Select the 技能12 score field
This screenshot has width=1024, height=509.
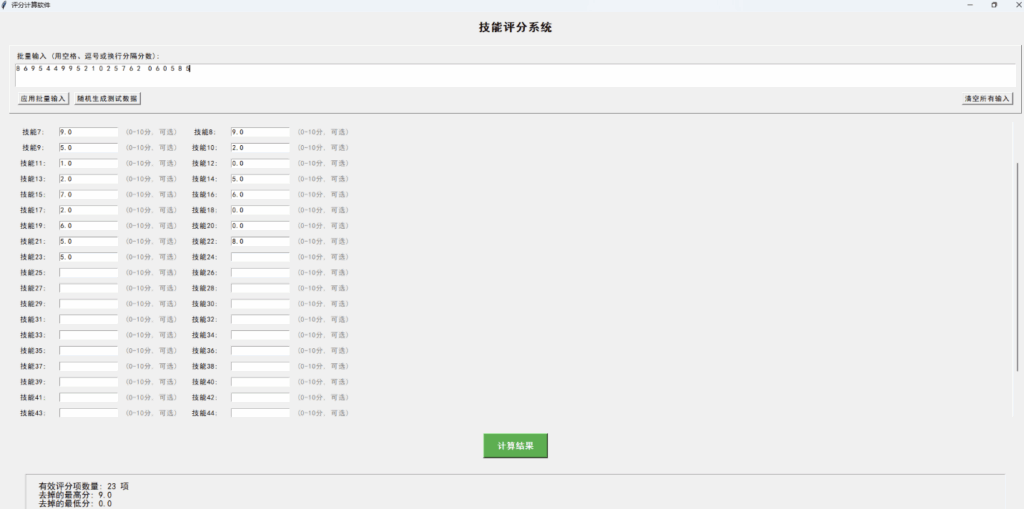pyautogui.click(x=260, y=163)
